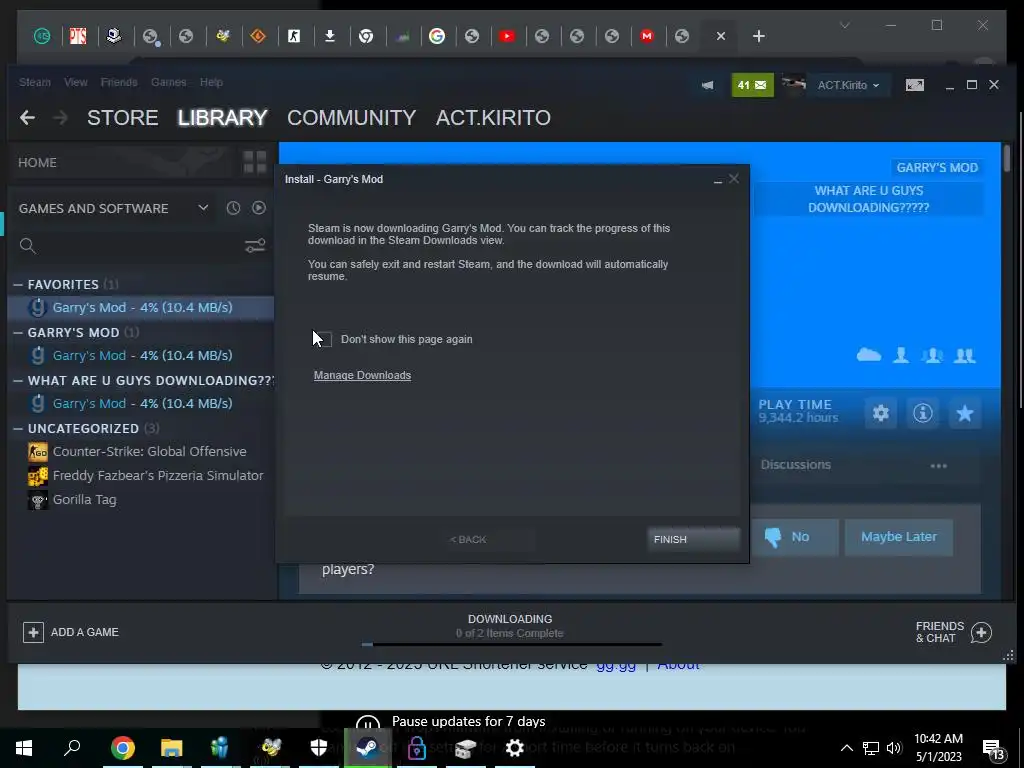Select Freddy Fazbear's Pizzeria Simulator entry

click(145, 475)
